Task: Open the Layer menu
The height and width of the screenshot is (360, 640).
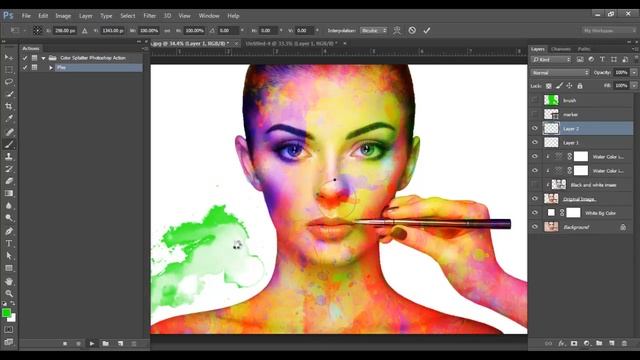Action: [85, 16]
